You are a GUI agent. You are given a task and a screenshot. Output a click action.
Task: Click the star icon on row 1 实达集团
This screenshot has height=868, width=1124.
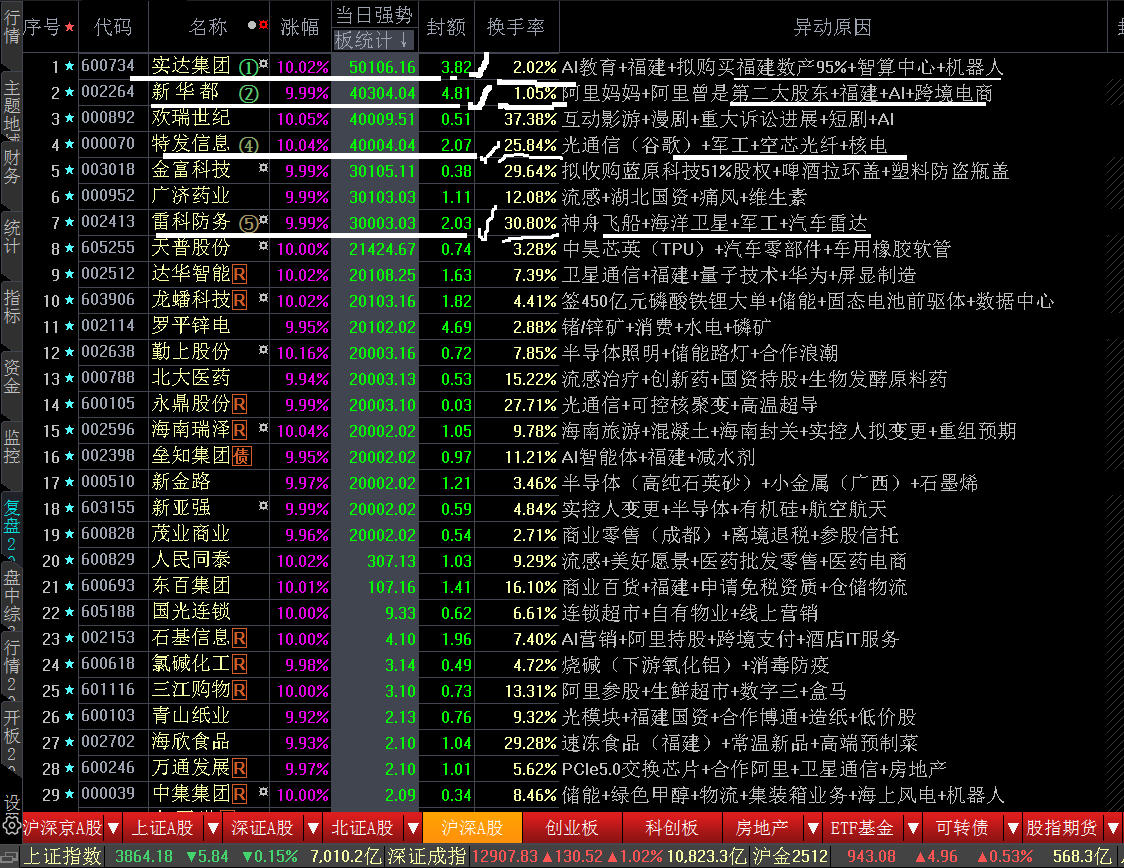click(x=70, y=67)
